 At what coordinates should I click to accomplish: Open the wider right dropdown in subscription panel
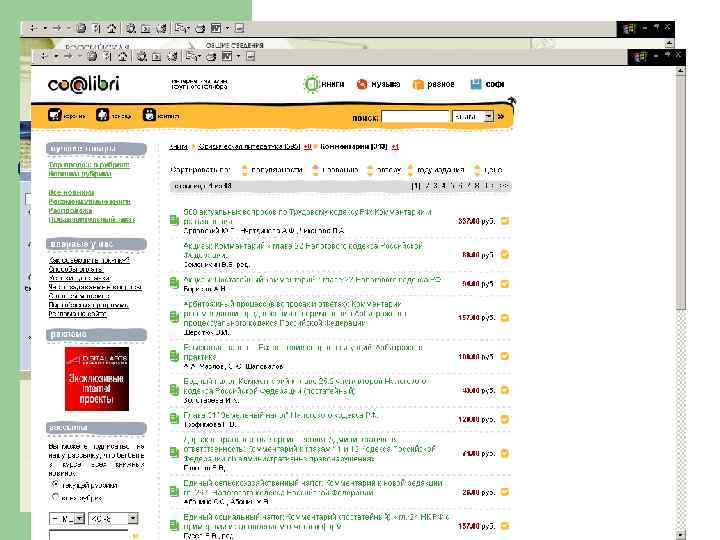(x=133, y=518)
